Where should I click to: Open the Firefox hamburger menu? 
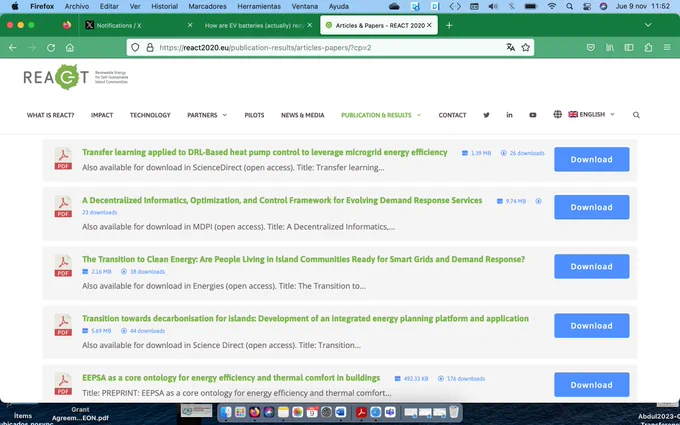coord(667,48)
